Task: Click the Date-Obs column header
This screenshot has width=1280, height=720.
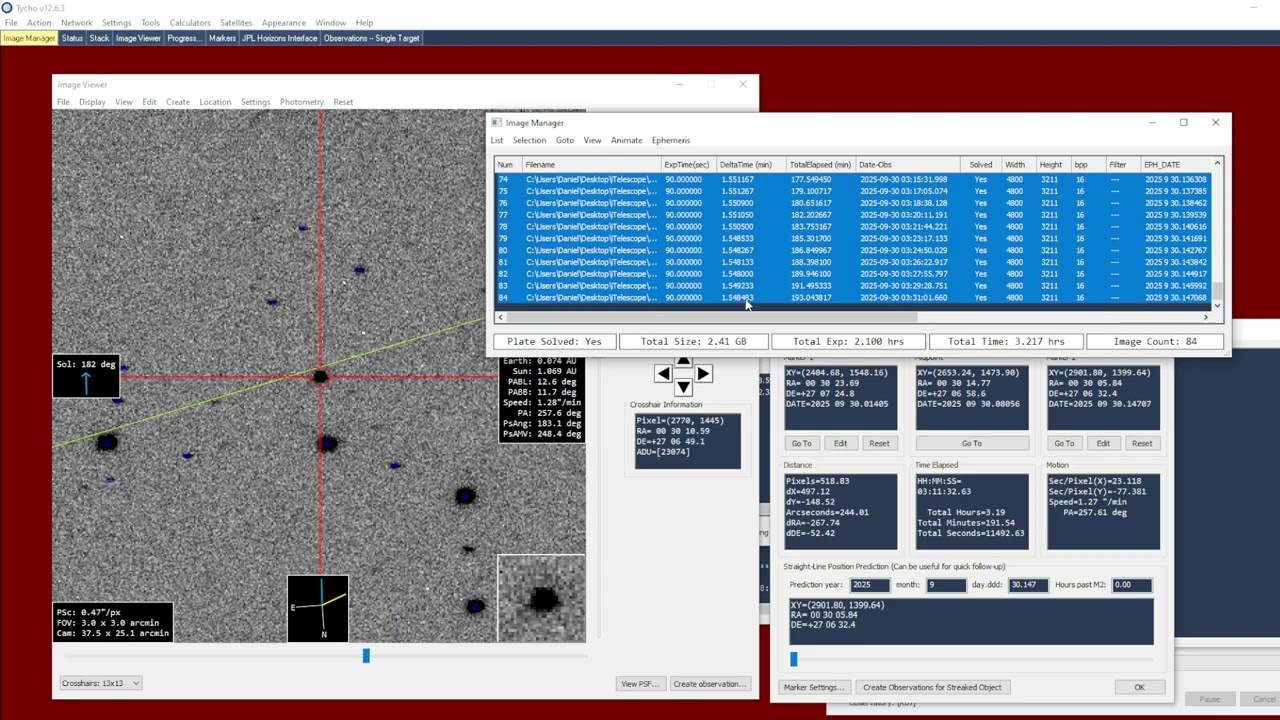Action: click(908, 165)
